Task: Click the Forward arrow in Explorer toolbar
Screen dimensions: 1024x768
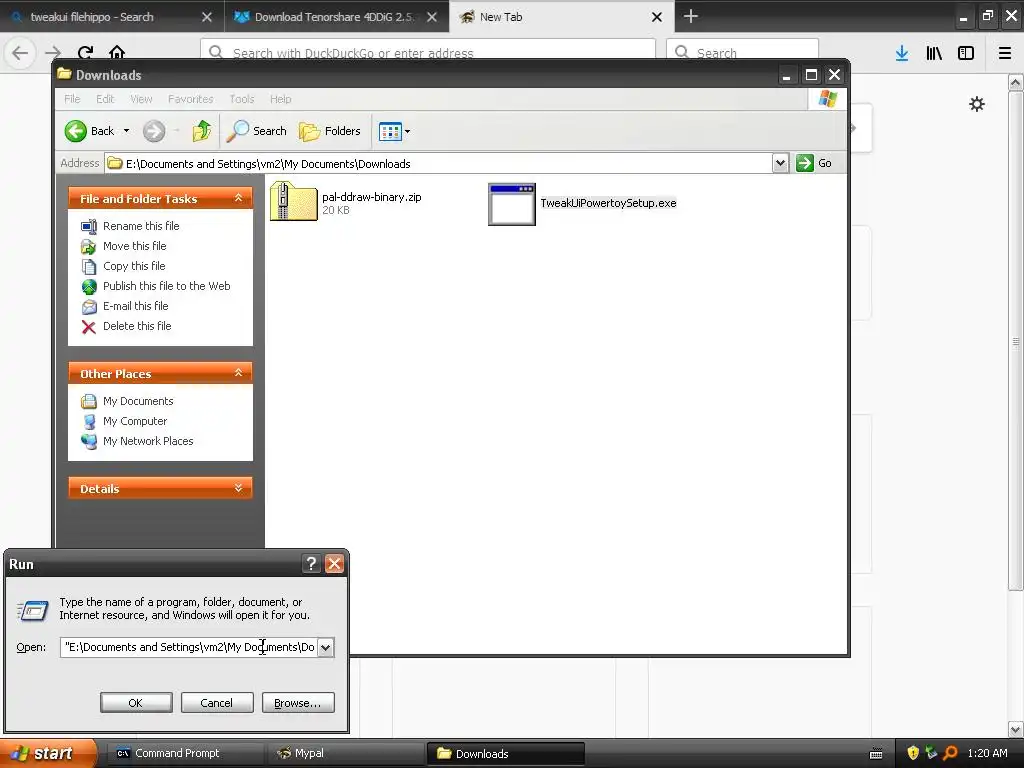Action: (x=154, y=131)
